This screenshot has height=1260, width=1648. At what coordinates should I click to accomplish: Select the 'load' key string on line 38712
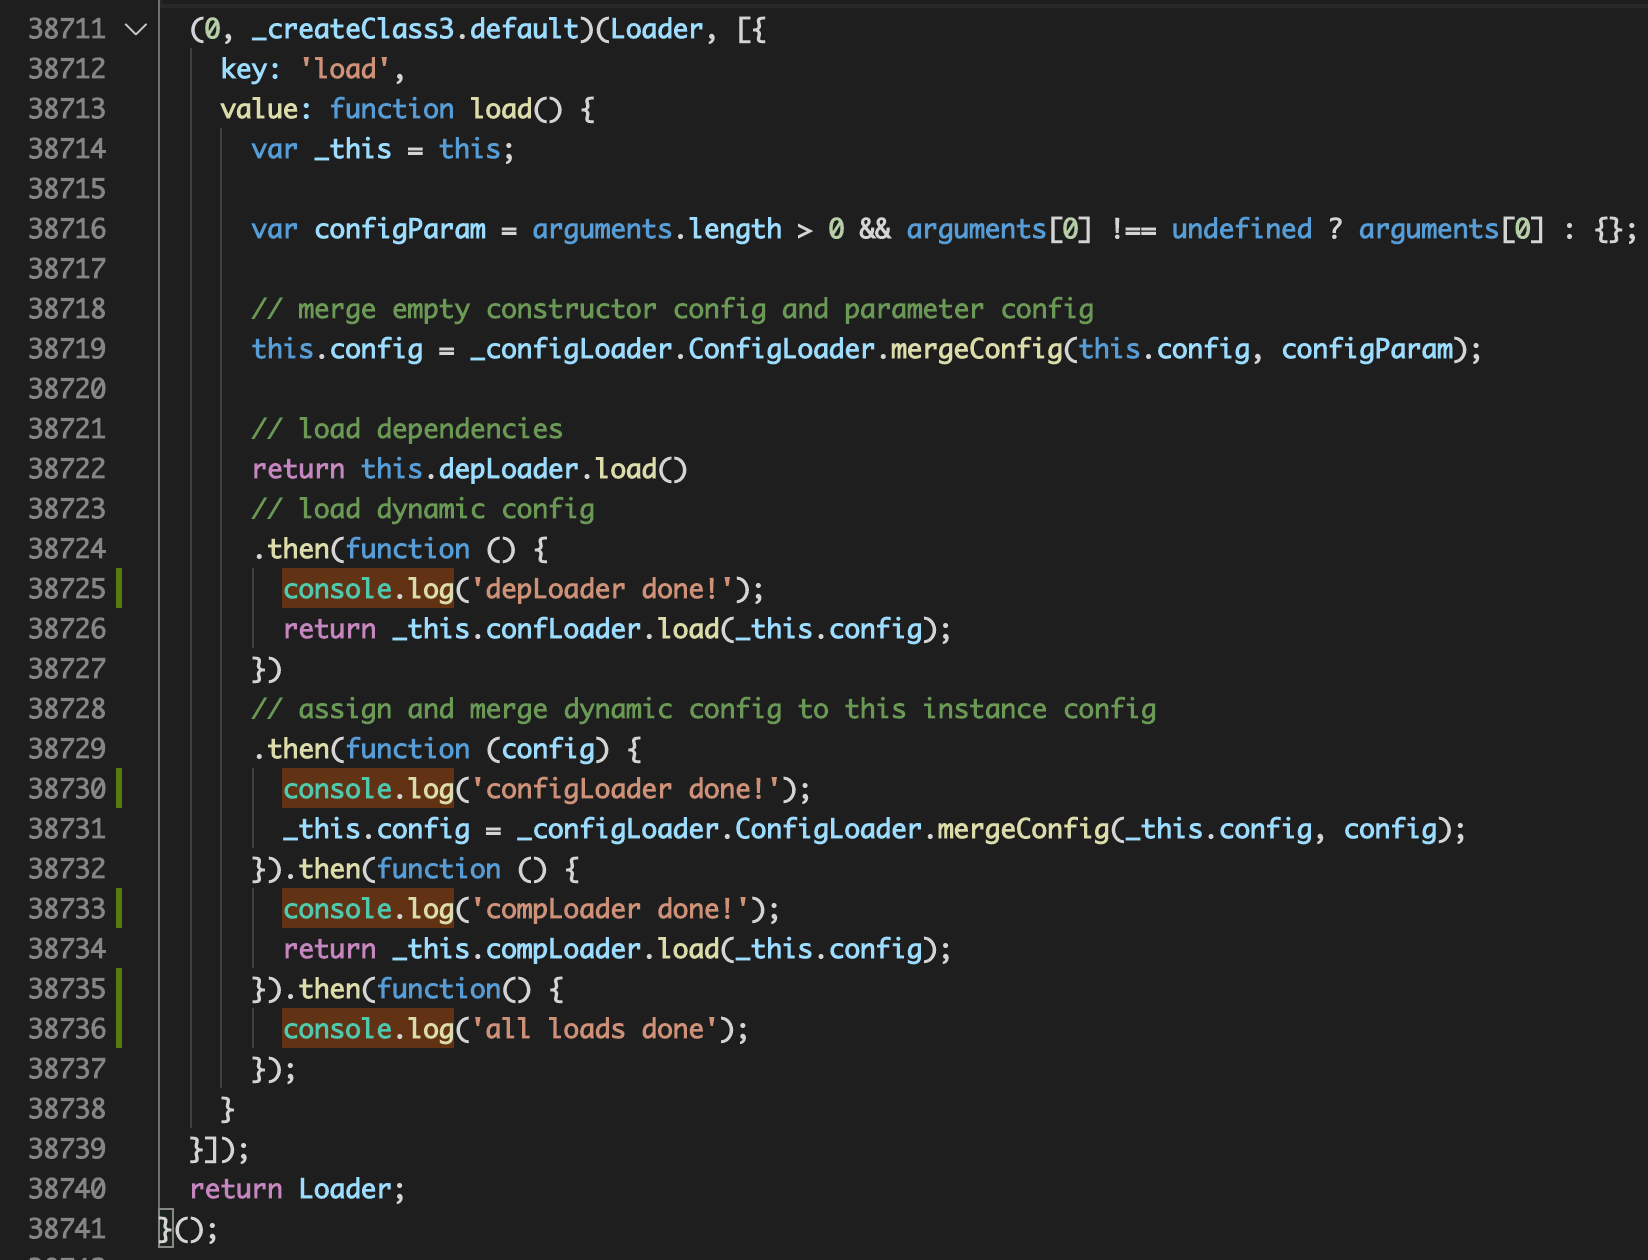pyautogui.click(x=342, y=68)
